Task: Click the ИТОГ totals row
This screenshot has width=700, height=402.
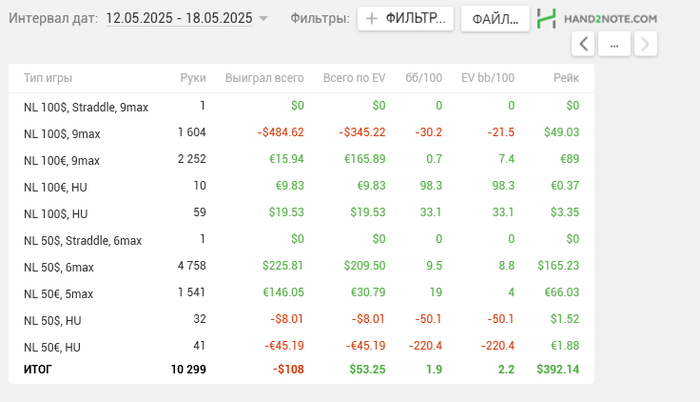Action: tap(38, 369)
